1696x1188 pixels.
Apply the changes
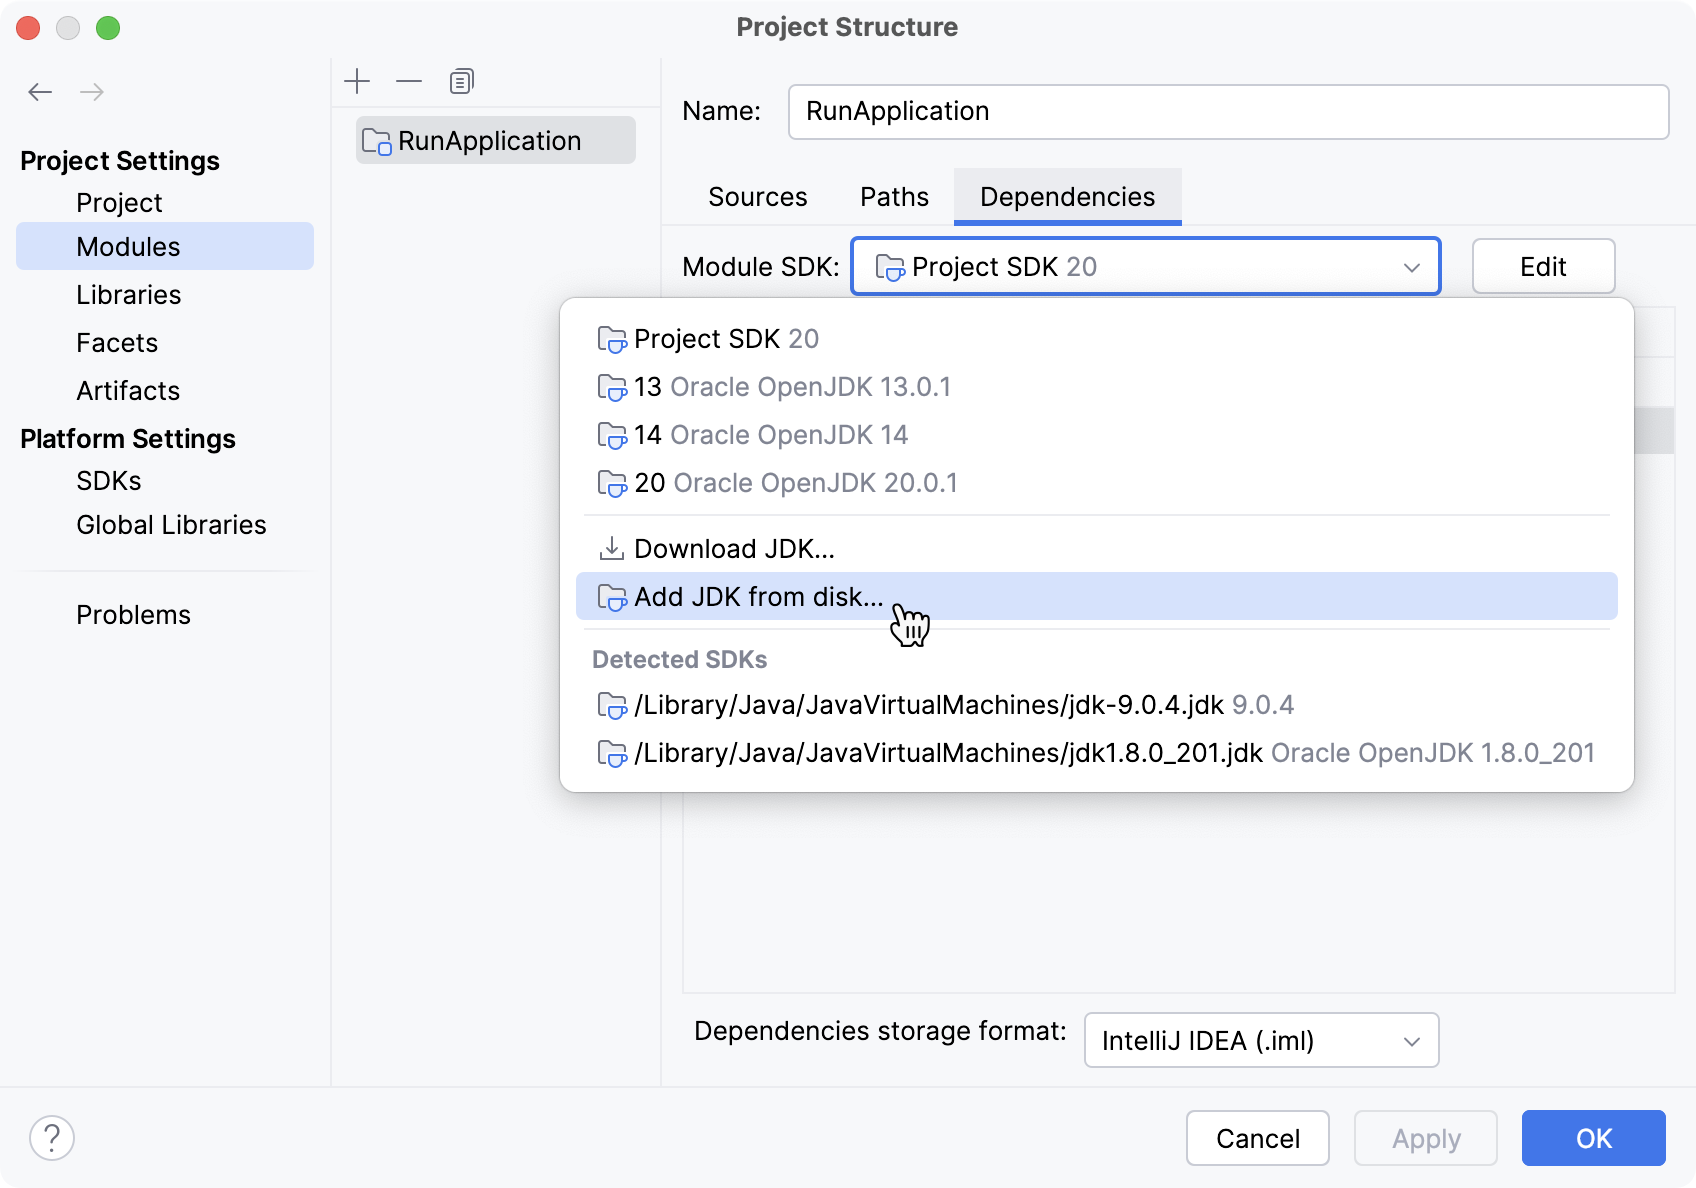pyautogui.click(x=1425, y=1138)
